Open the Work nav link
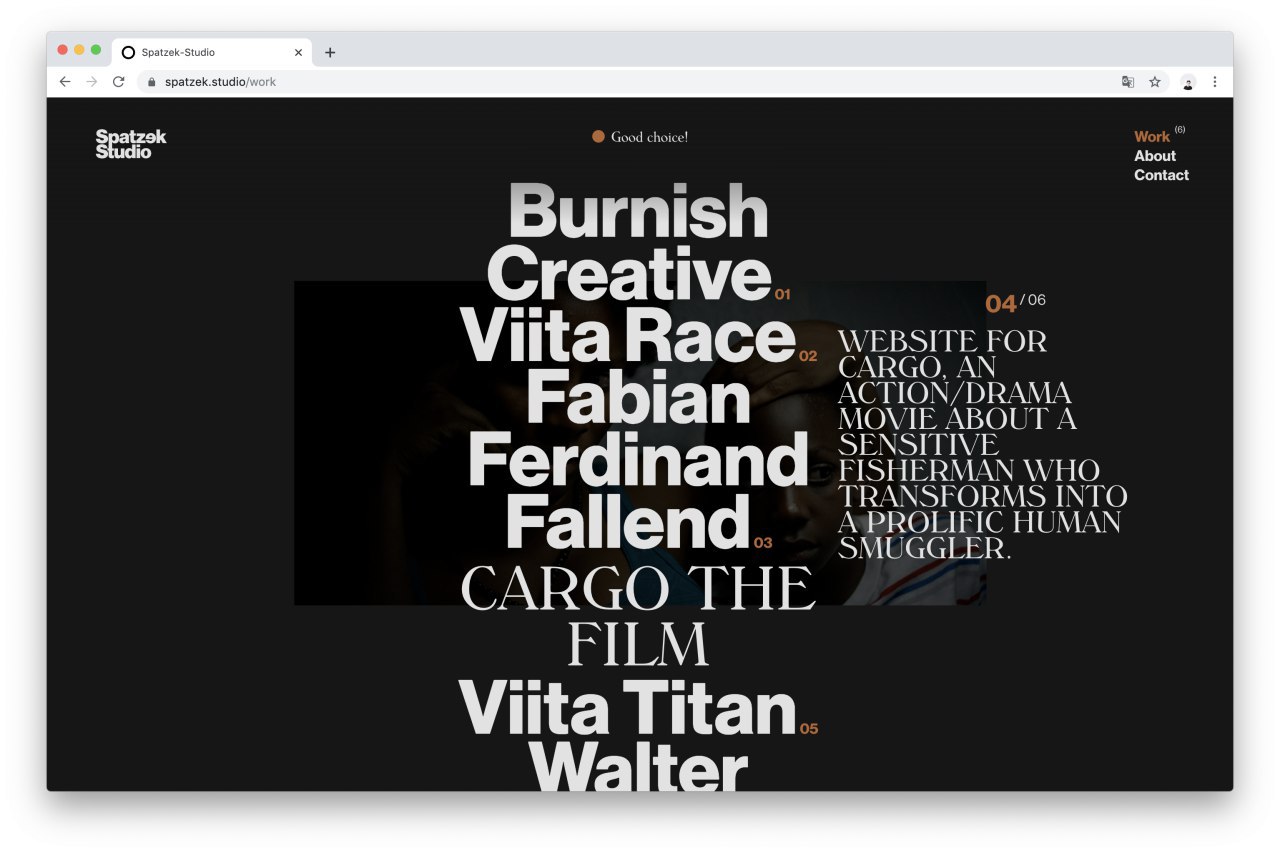Screen dimensions: 1280x853 click(1151, 136)
